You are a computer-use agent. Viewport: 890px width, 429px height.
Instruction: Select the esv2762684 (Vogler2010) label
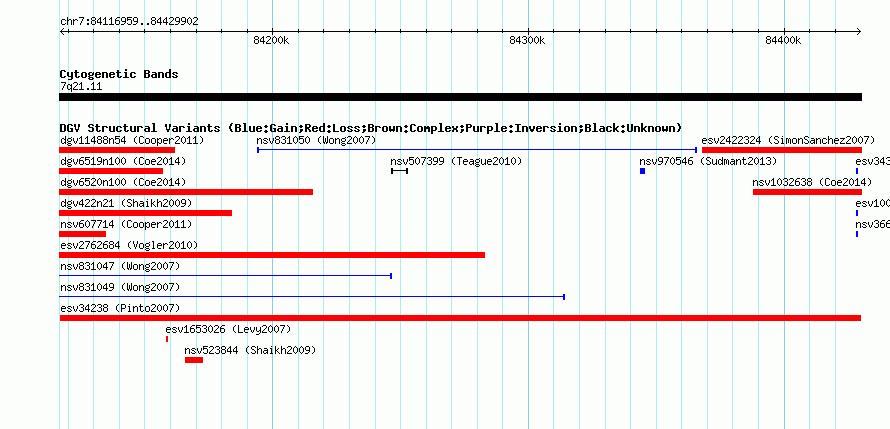point(129,245)
